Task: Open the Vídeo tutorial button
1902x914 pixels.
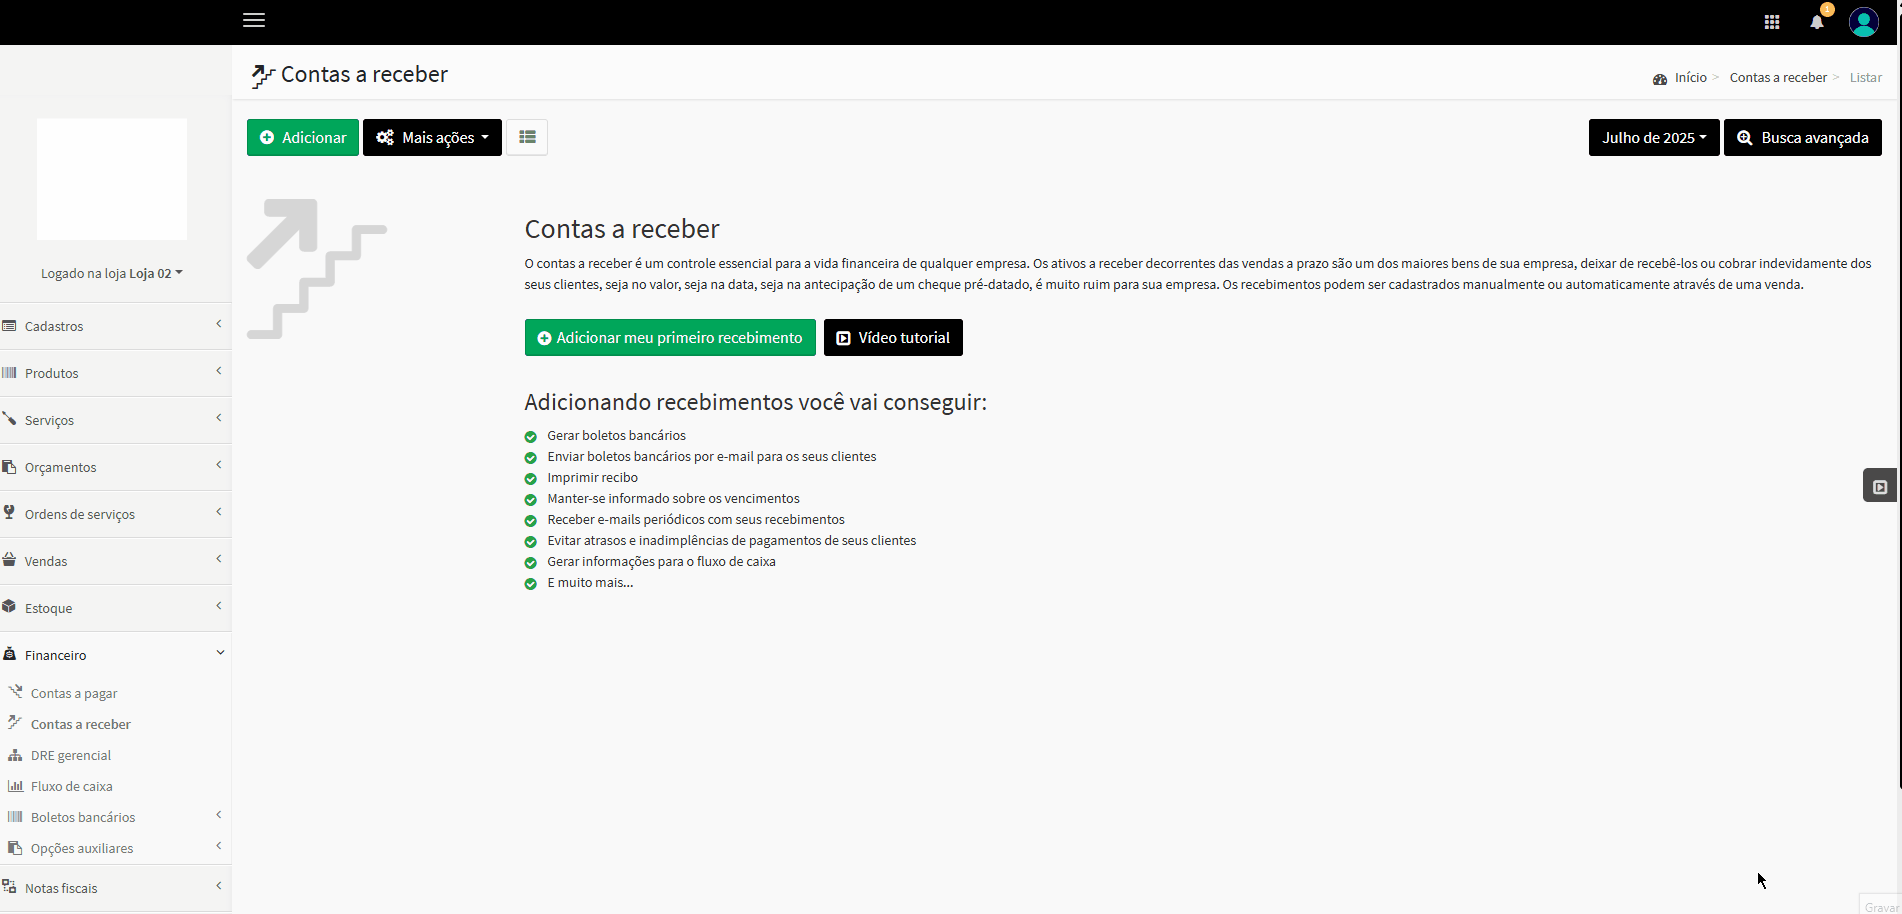Action: pyautogui.click(x=893, y=338)
